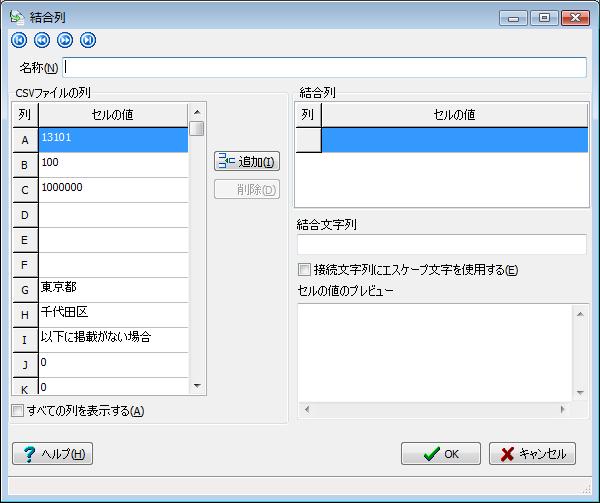Viewport: 600px width, 503px height.
Task: Click the 追加 (Add) button
Action: tap(246, 162)
